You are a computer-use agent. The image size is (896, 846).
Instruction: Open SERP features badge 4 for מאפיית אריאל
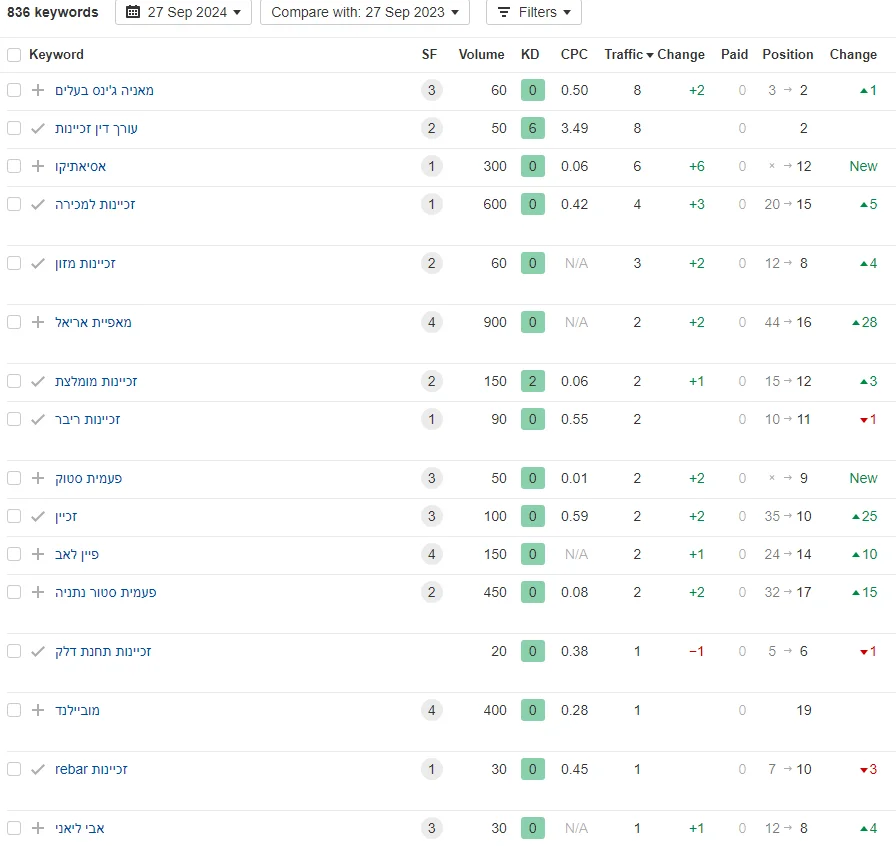point(431,322)
